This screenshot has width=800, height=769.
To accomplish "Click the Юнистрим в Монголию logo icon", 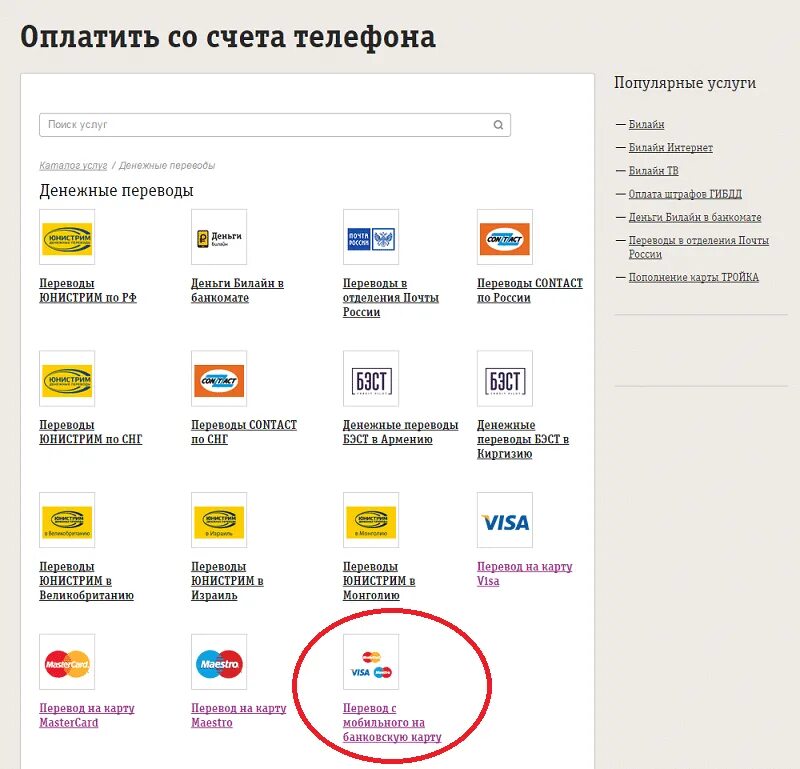I will coord(371,520).
